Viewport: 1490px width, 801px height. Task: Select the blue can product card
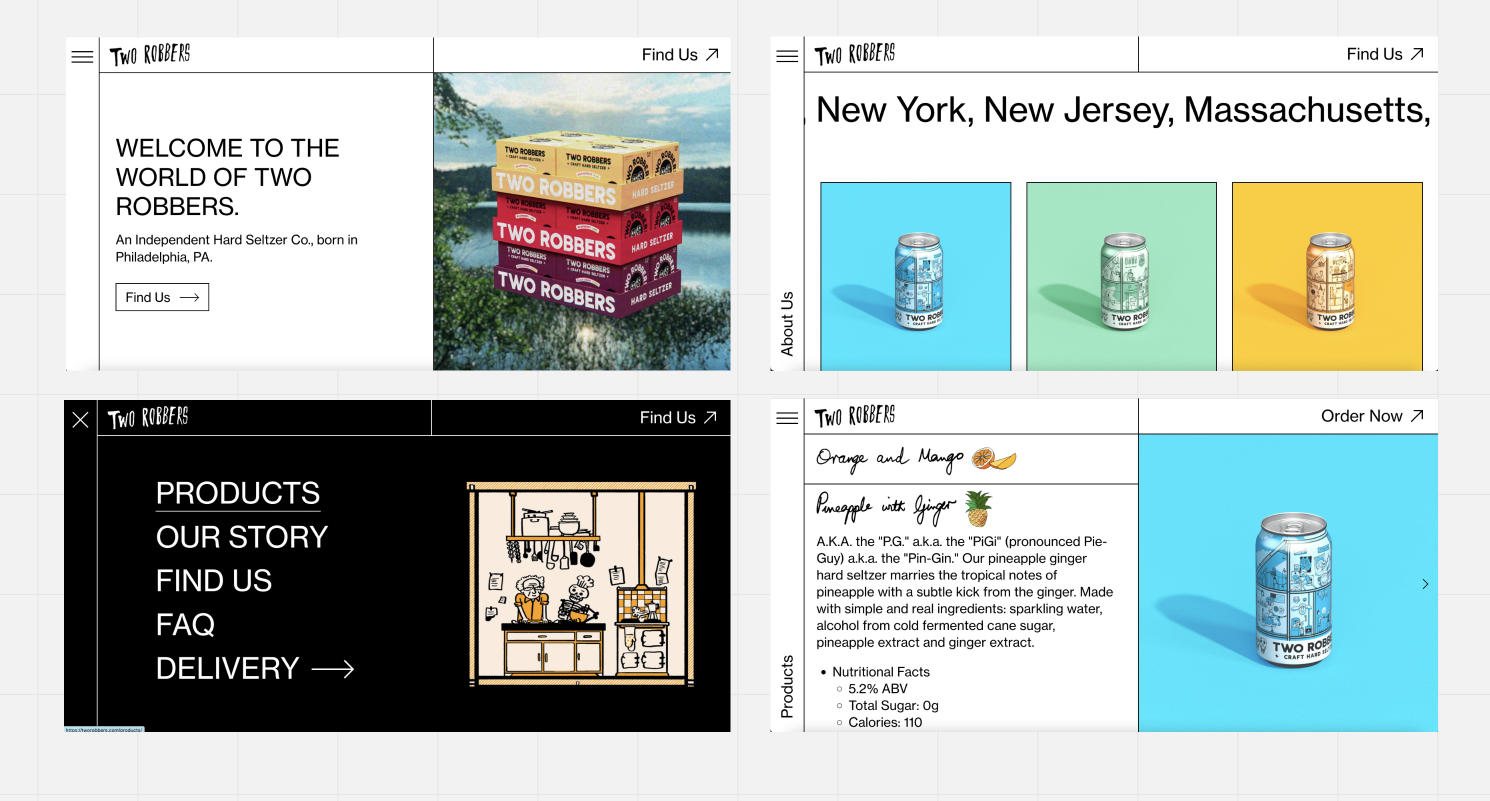coord(916,276)
